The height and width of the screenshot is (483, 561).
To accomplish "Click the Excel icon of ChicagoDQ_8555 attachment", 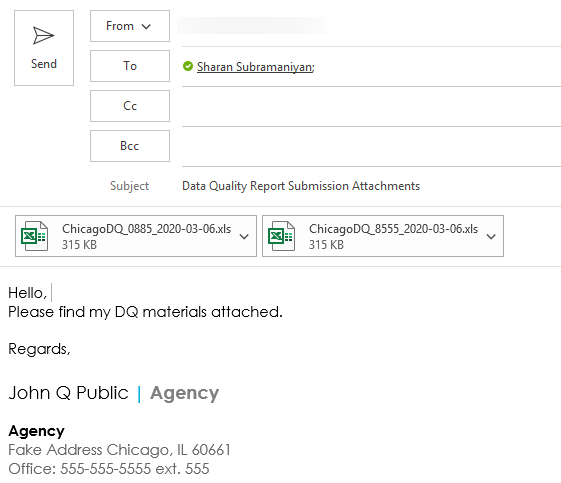I will point(282,236).
